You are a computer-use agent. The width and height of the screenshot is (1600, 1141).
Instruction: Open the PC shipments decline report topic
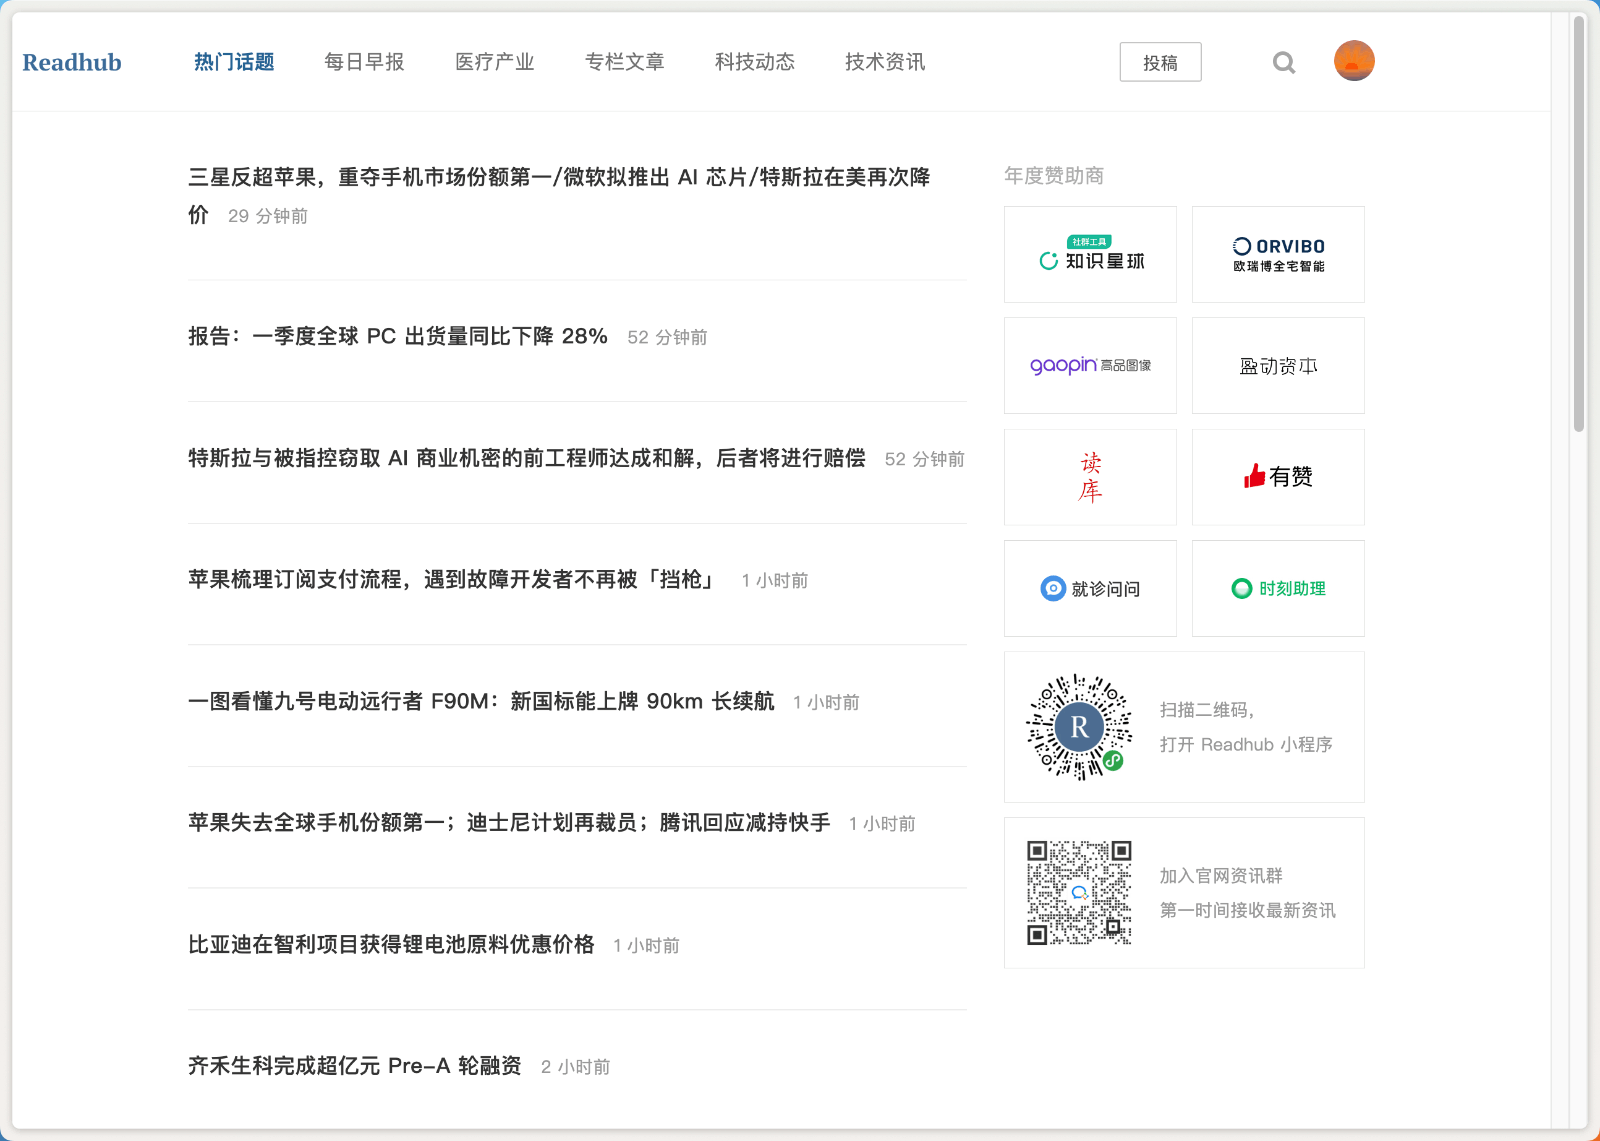pyautogui.click(x=396, y=337)
